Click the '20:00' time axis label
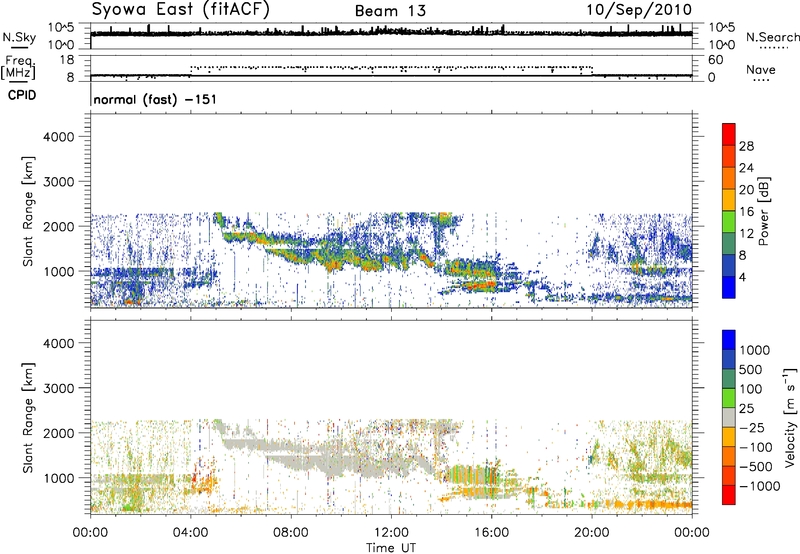The width and height of the screenshot is (800, 554). coord(592,533)
